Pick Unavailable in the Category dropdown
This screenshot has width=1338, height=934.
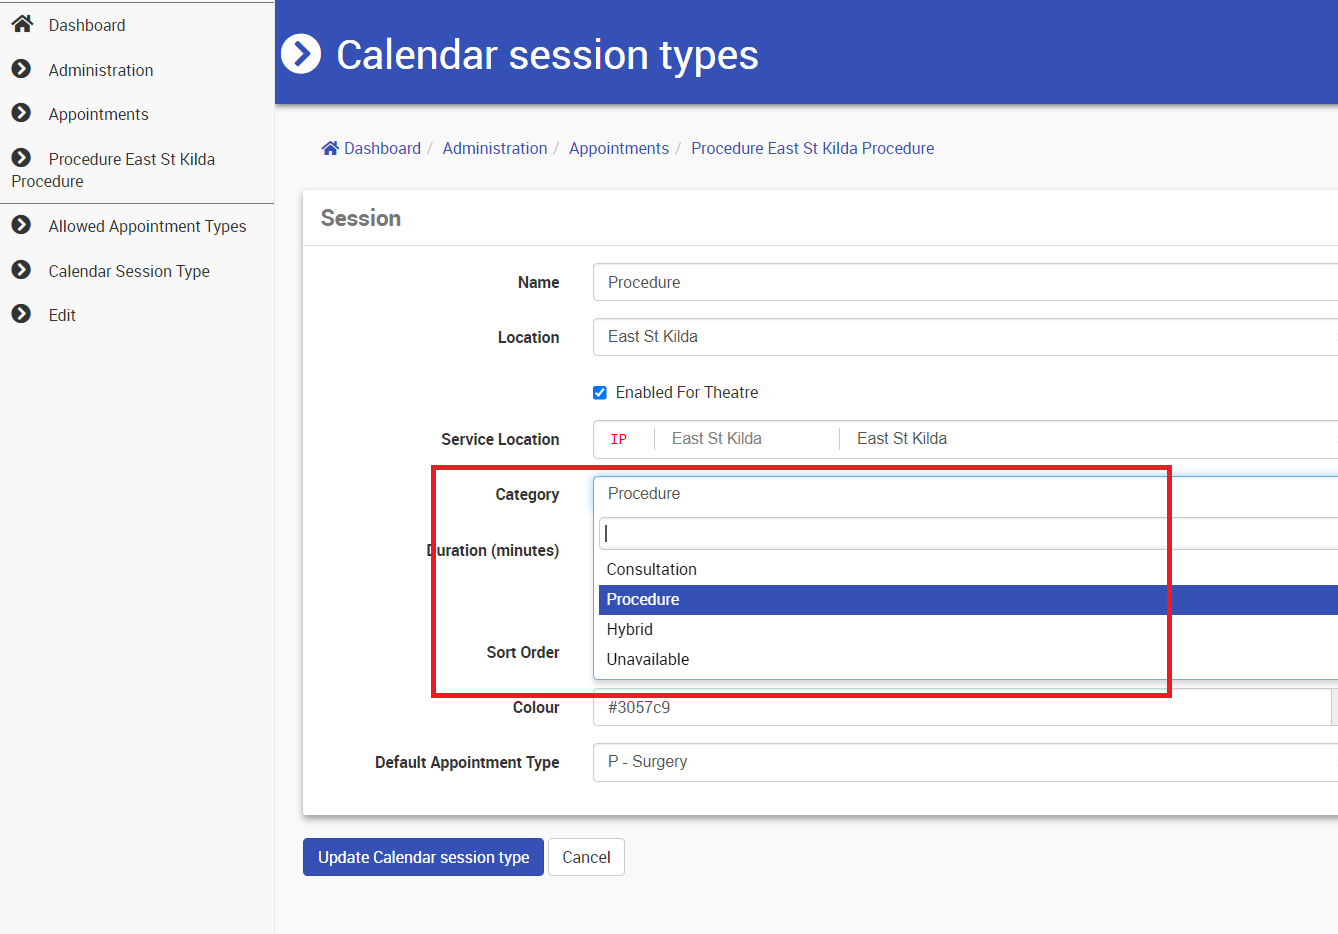(648, 659)
